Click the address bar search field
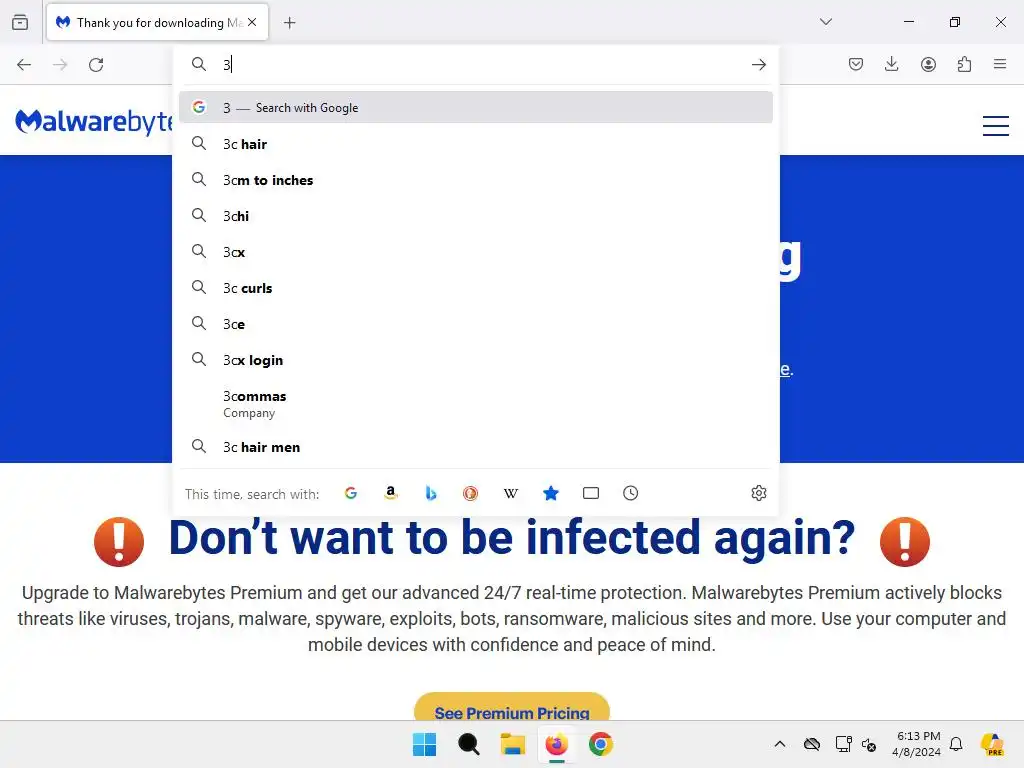 pos(477,64)
